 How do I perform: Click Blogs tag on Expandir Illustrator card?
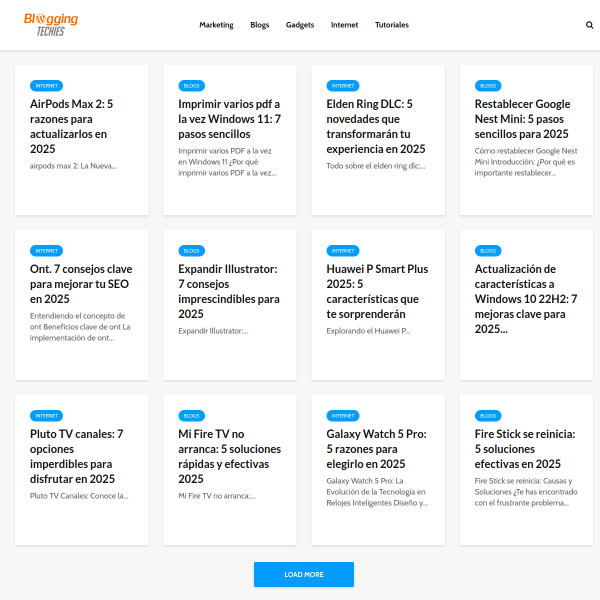coord(191,251)
